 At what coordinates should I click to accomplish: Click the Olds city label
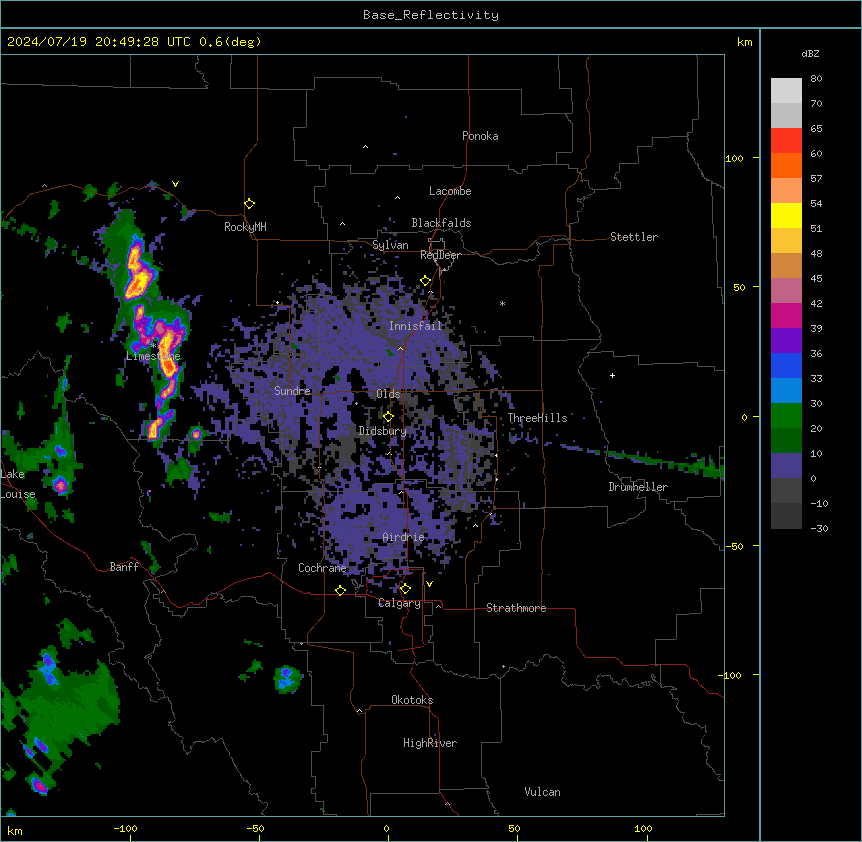click(388, 394)
